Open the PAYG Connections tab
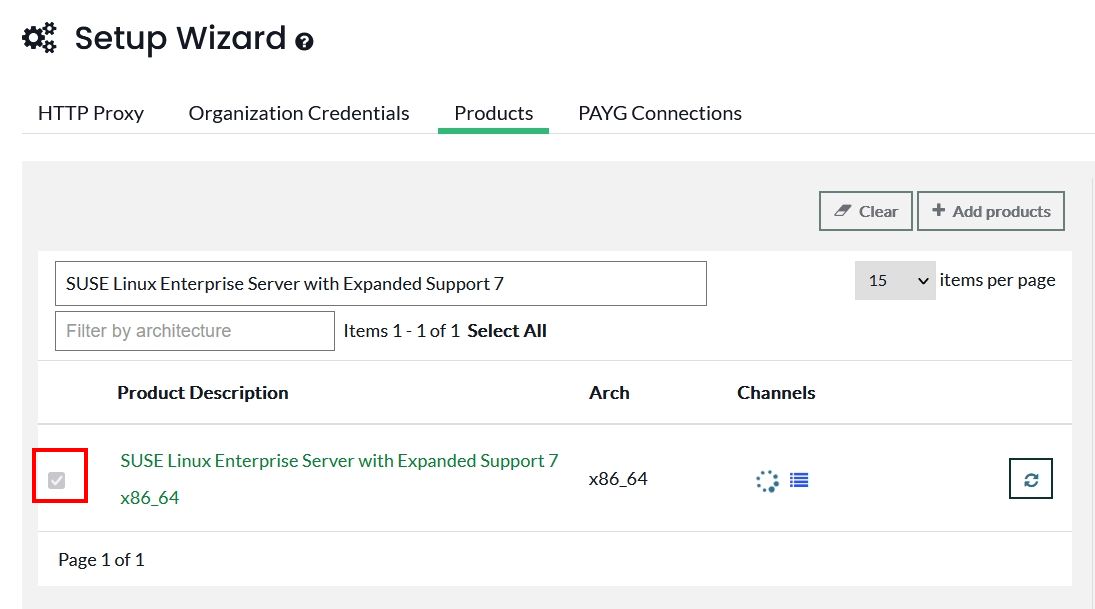The image size is (1095, 609). 660,113
